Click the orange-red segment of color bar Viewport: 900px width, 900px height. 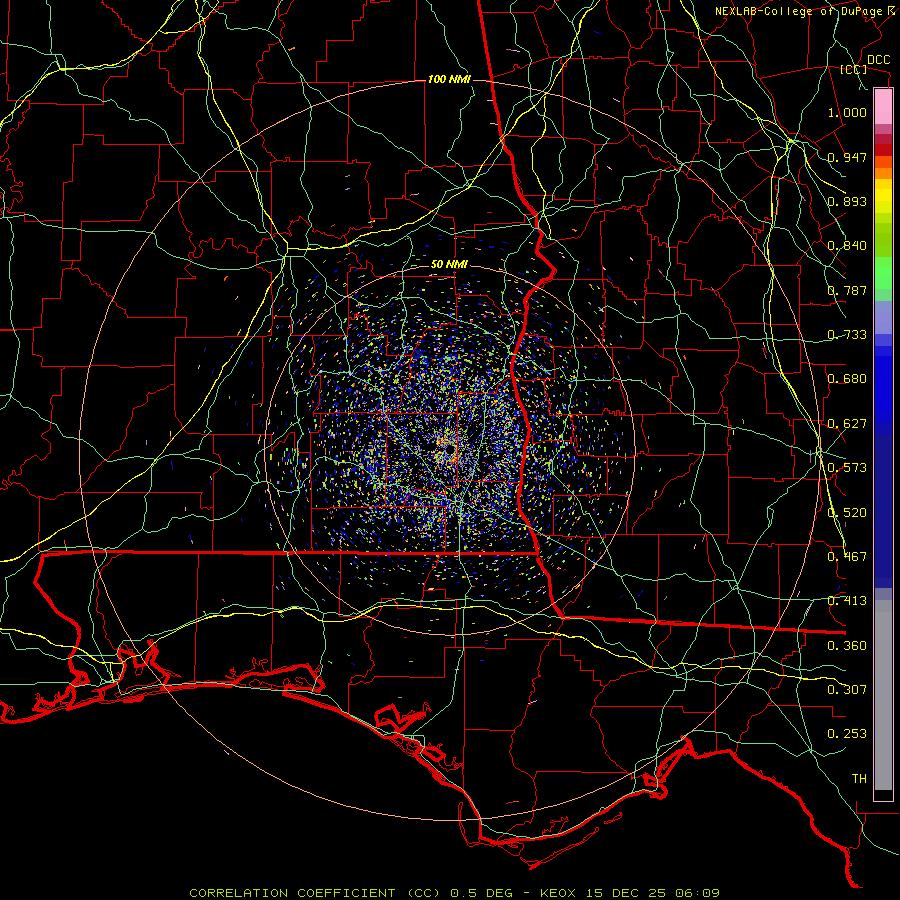pos(883,162)
